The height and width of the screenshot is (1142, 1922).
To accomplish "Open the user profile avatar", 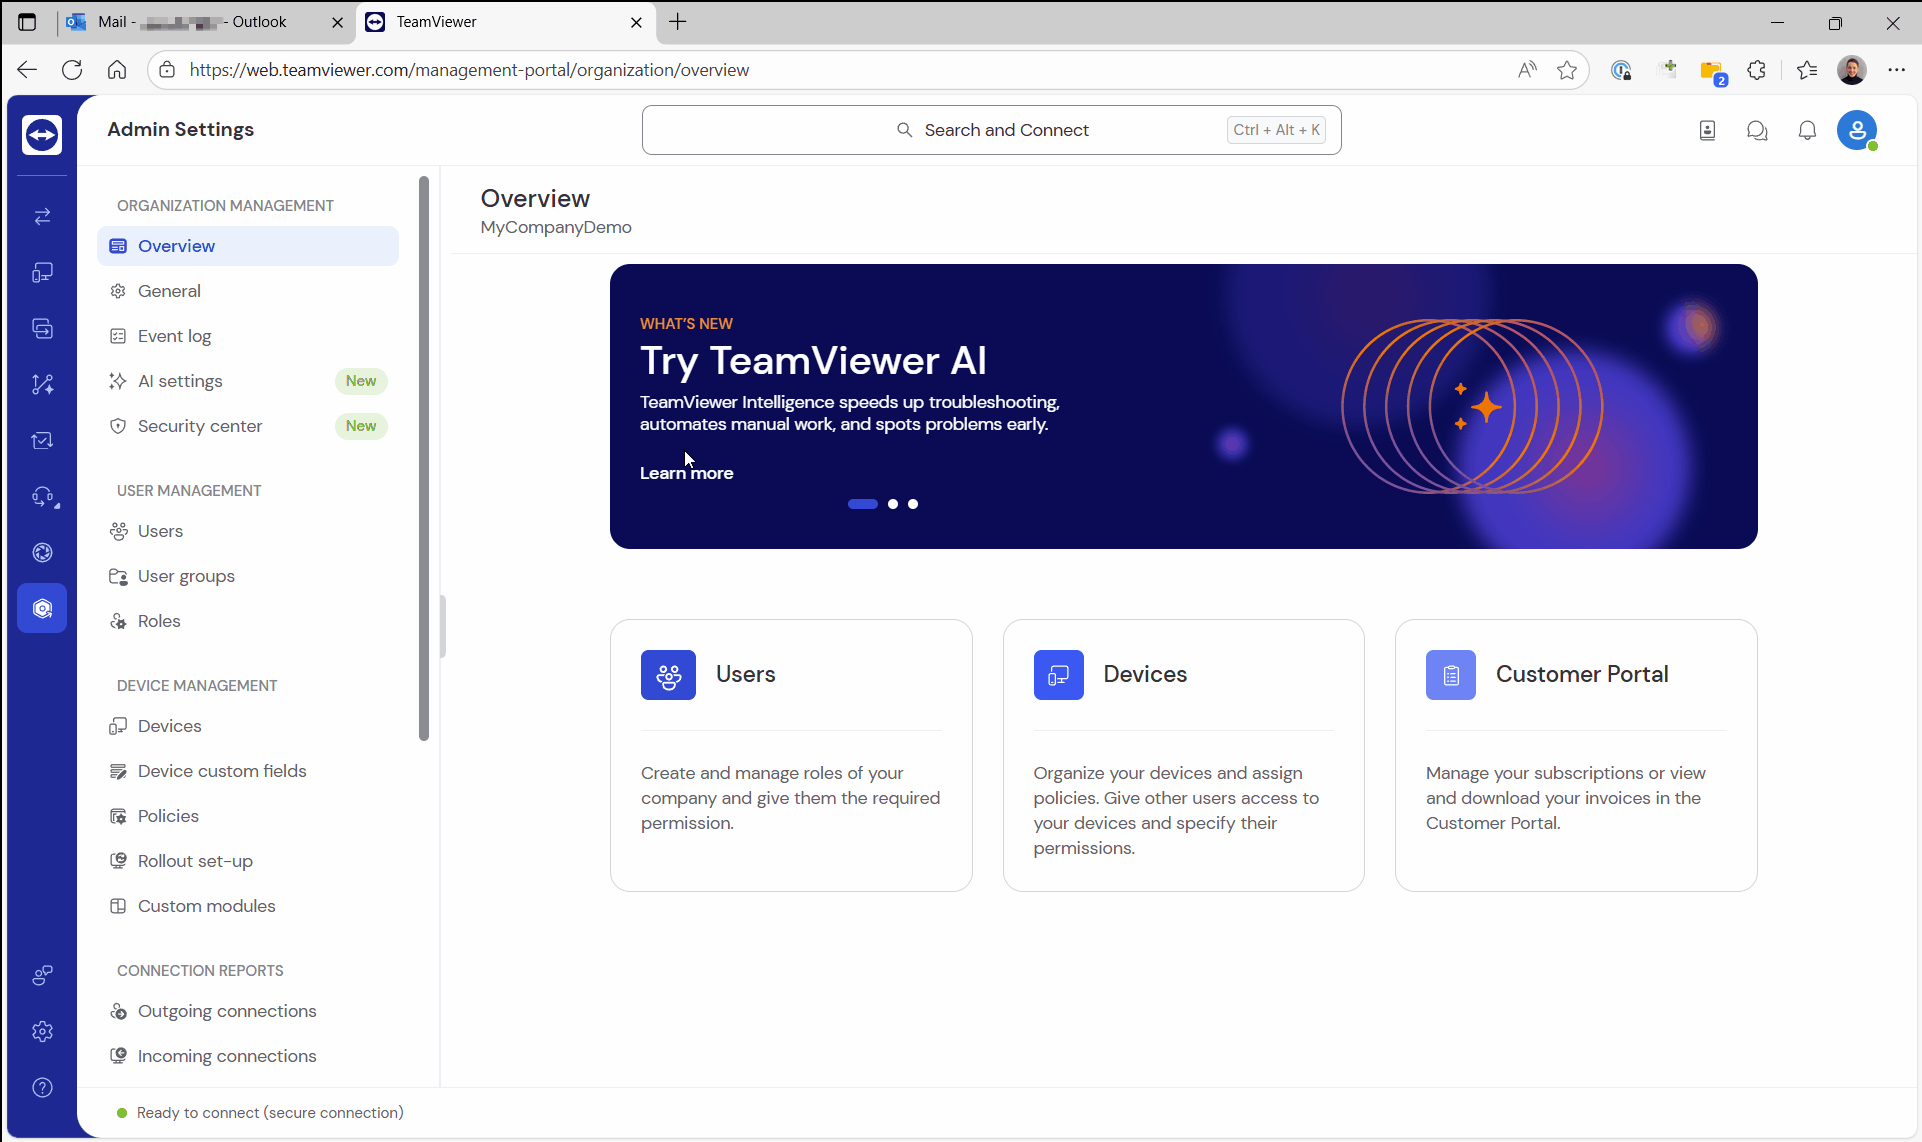I will [x=1857, y=131].
